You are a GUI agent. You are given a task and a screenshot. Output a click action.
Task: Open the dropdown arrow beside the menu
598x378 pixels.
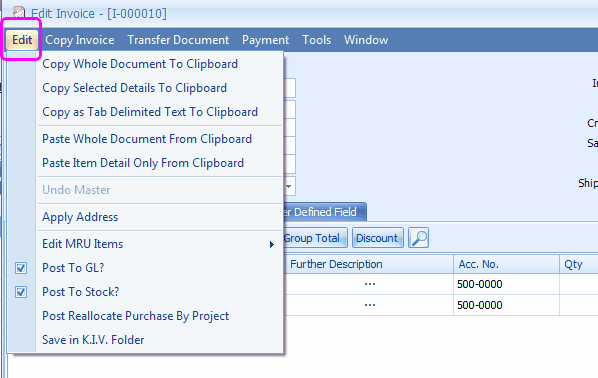click(289, 186)
